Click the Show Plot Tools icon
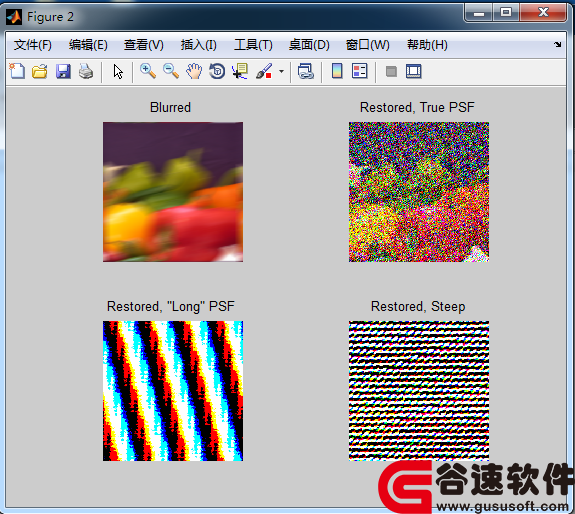 [414, 71]
